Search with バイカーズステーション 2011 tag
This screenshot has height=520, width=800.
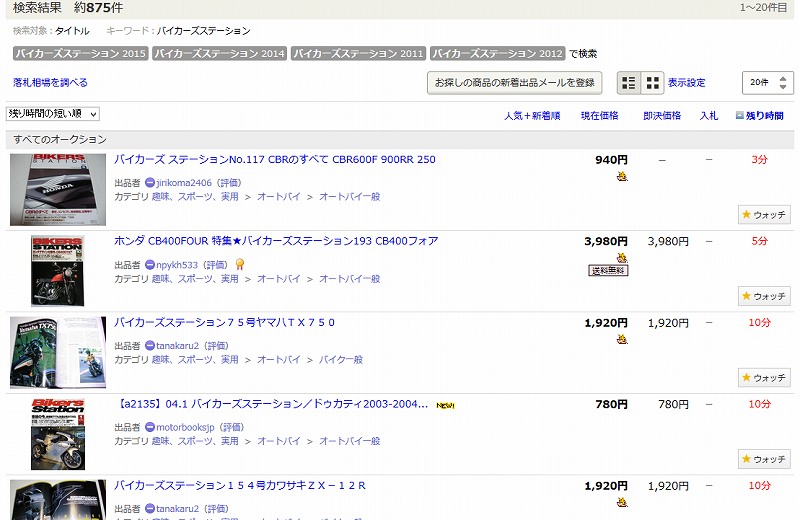coord(359,54)
